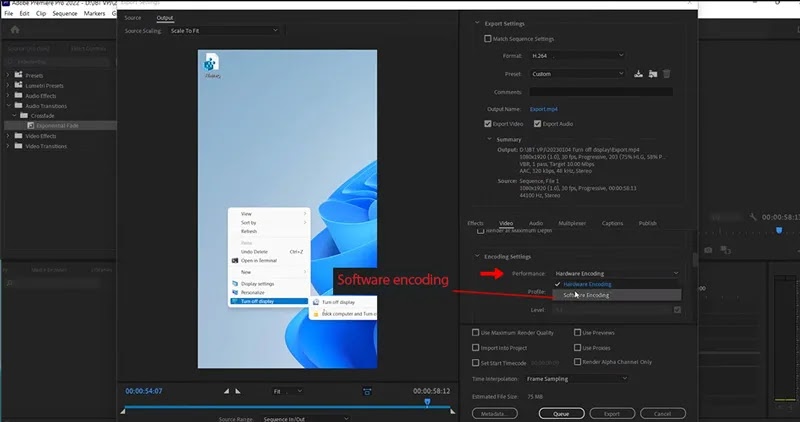Click the camera export frame icon
Image resolution: width=800 pixels, height=422 pixels.
[x=708, y=250]
